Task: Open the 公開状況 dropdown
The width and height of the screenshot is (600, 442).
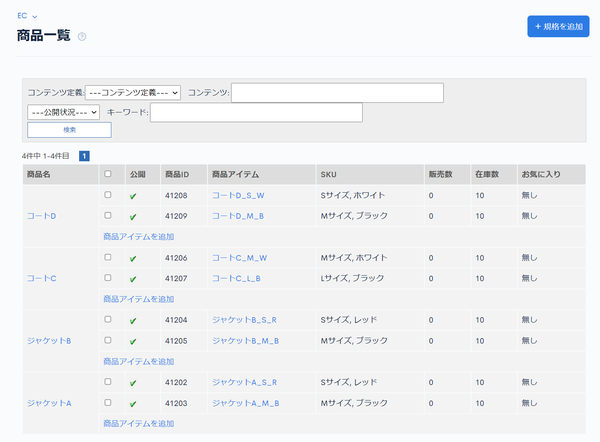Action: (x=64, y=112)
